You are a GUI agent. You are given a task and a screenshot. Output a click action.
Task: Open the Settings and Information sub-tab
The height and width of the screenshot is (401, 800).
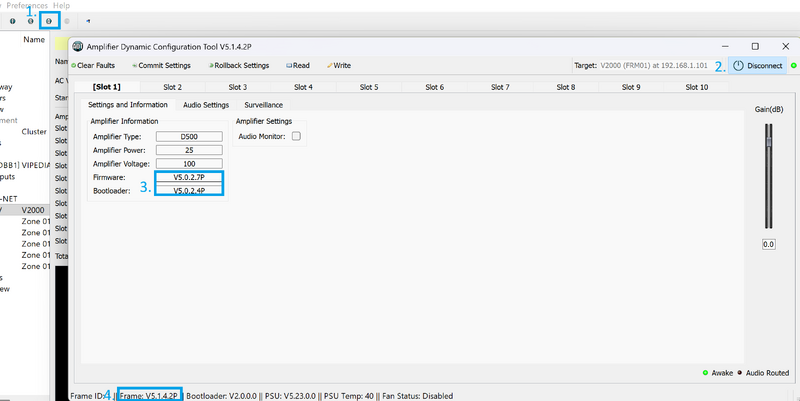pyautogui.click(x=128, y=105)
